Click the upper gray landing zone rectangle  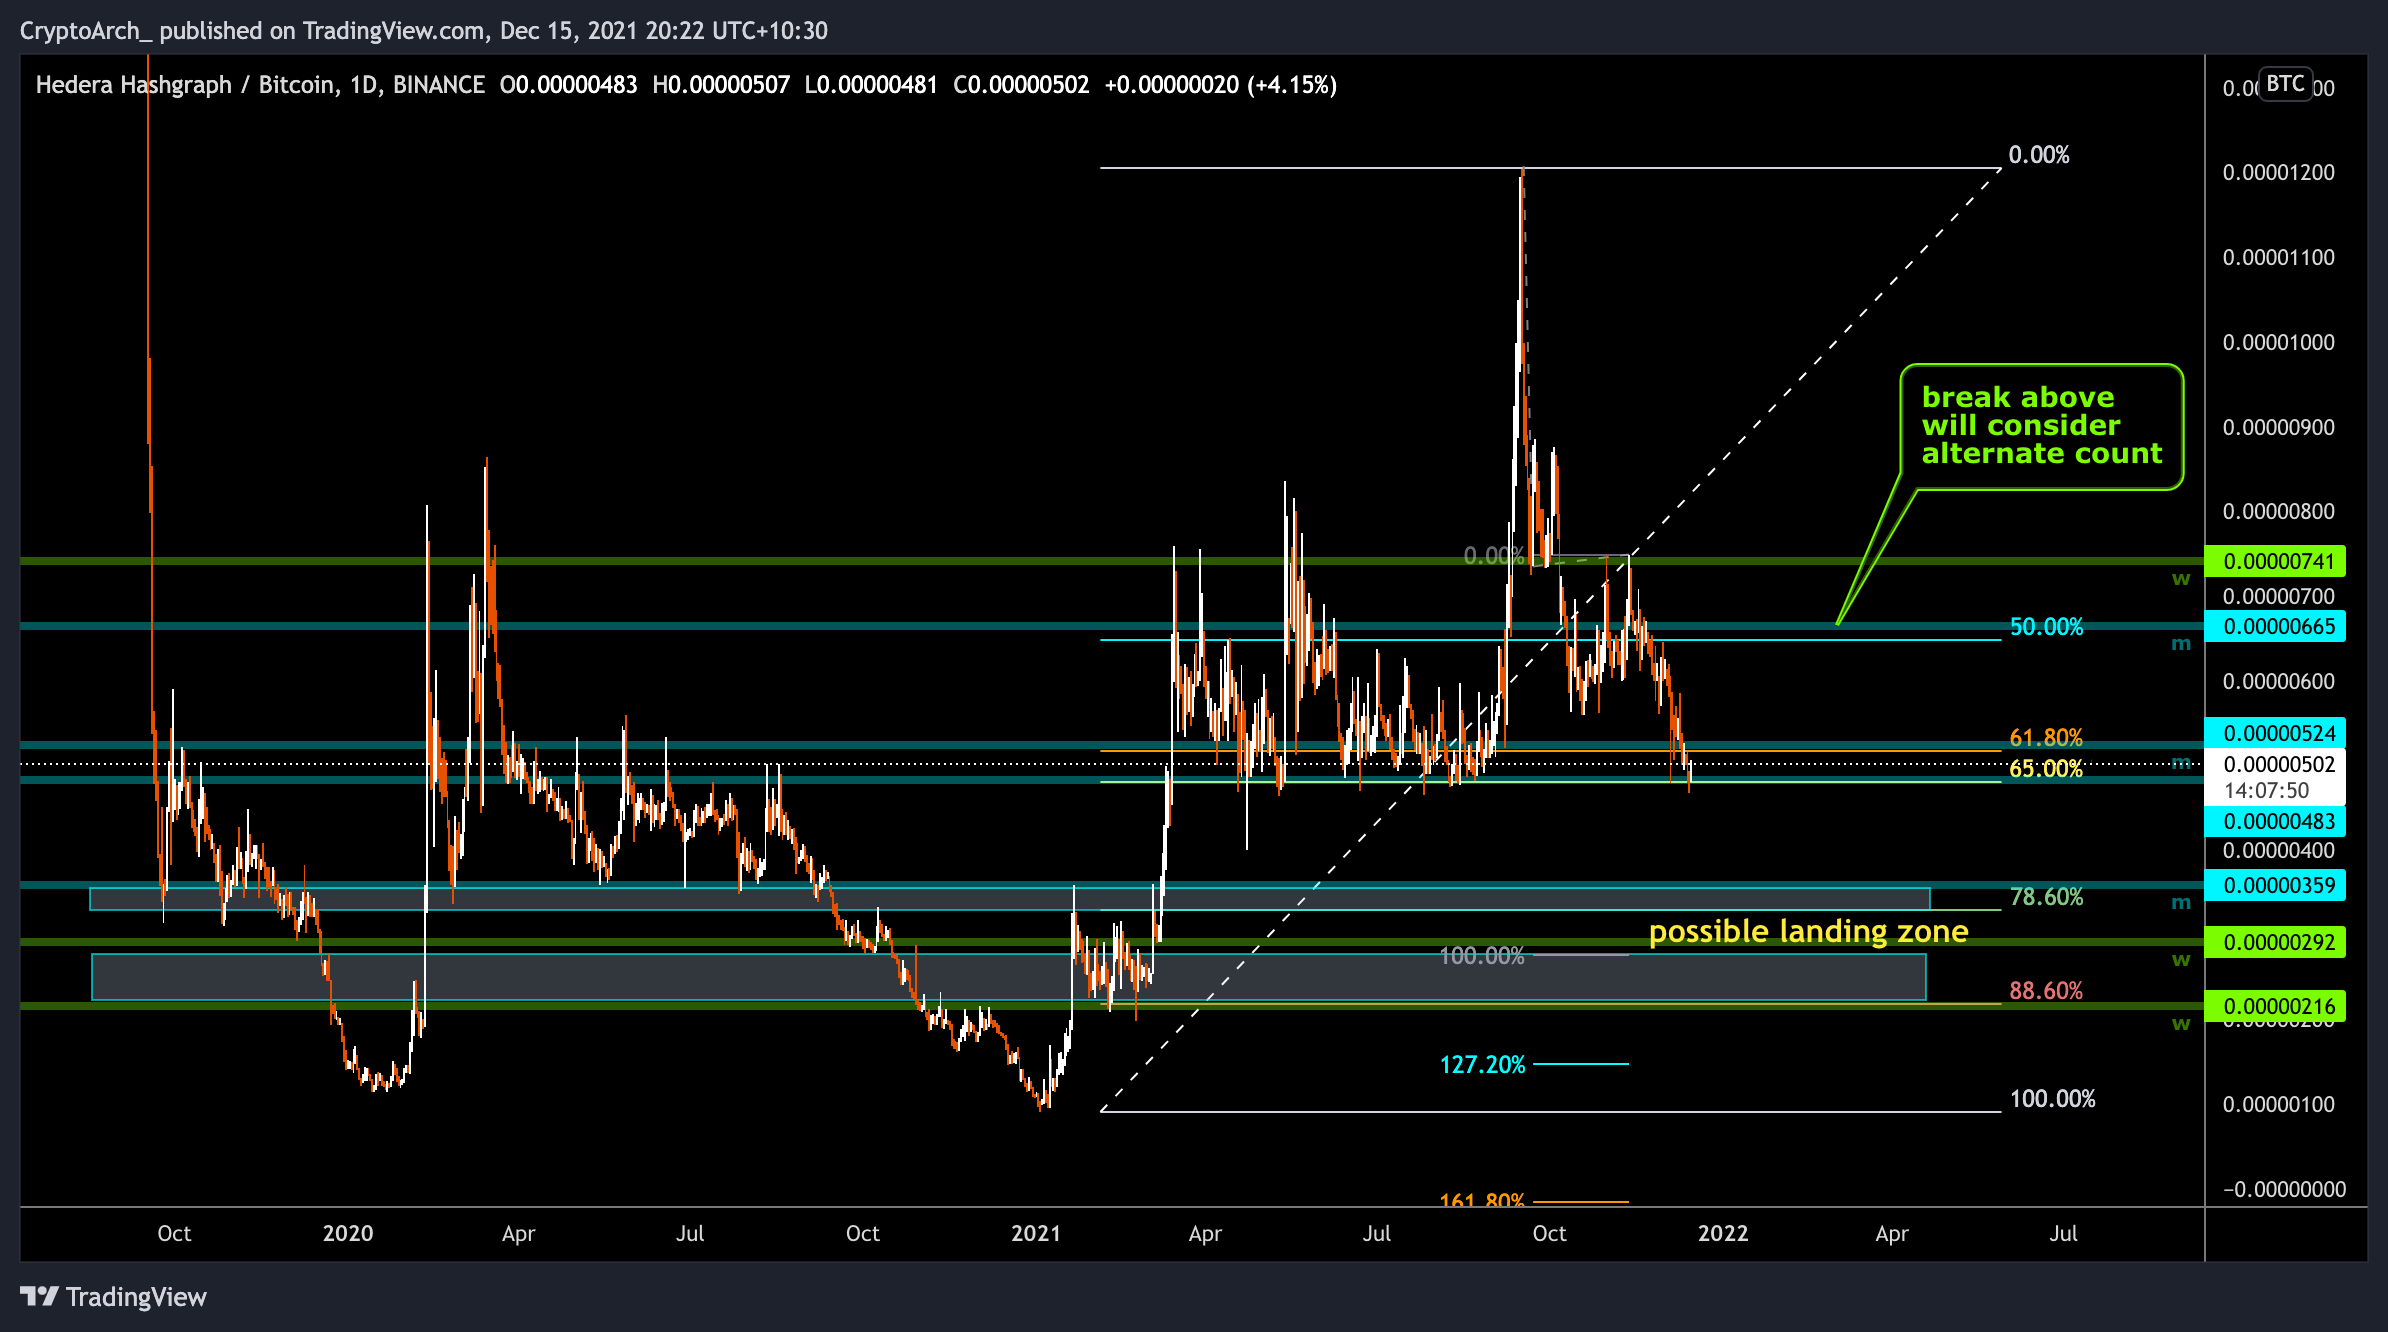coord(1010,899)
